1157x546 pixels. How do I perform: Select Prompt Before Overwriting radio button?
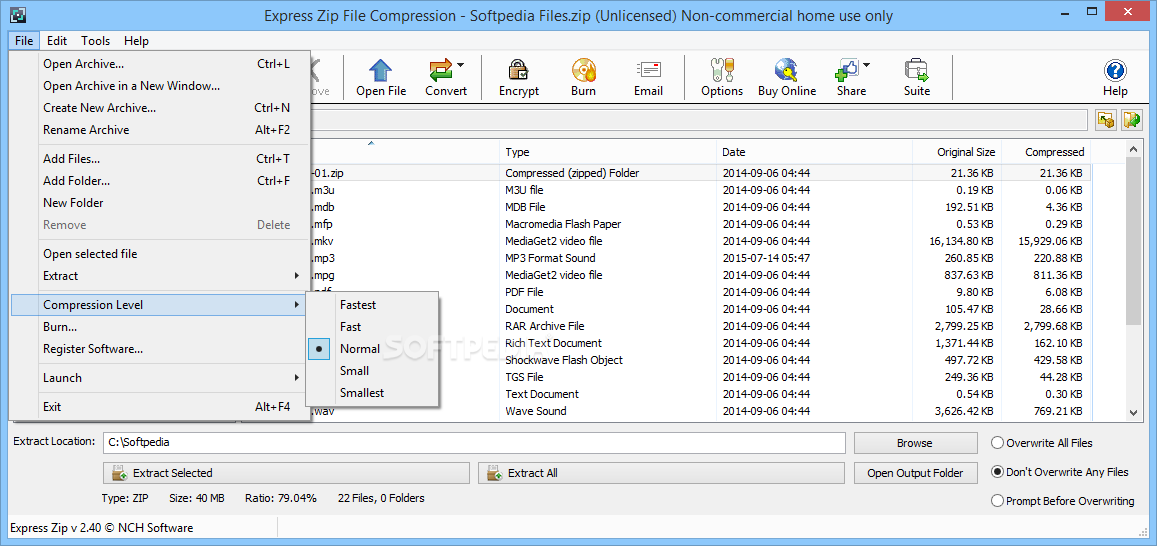click(998, 501)
